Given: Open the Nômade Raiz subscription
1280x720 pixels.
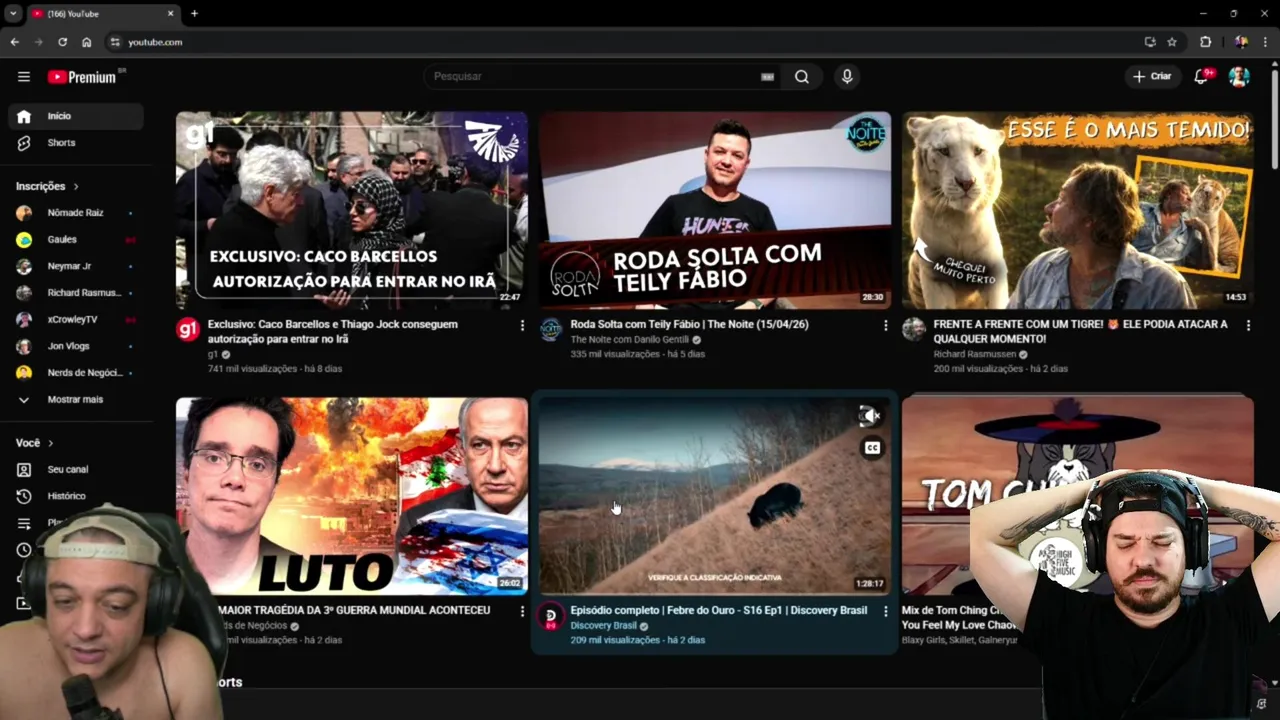Looking at the screenshot, I should pos(76,213).
